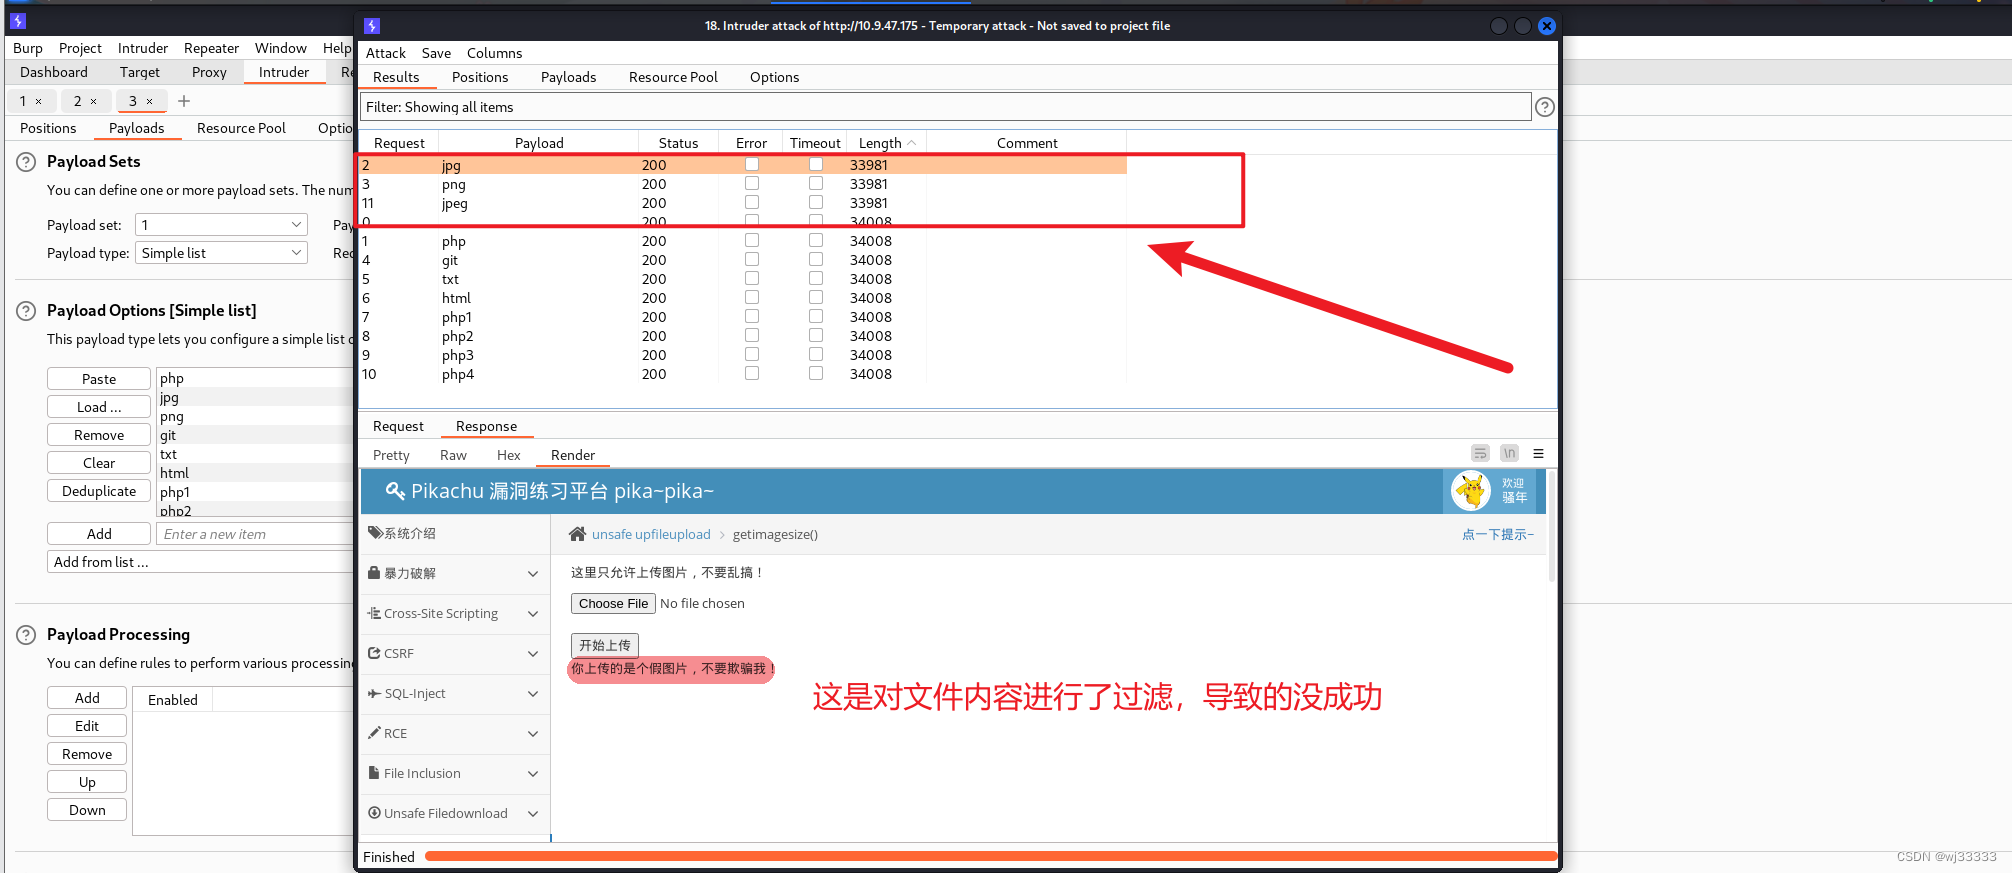Open the Repeater menu in Burp
This screenshot has width=2012, height=873.
tap(211, 48)
